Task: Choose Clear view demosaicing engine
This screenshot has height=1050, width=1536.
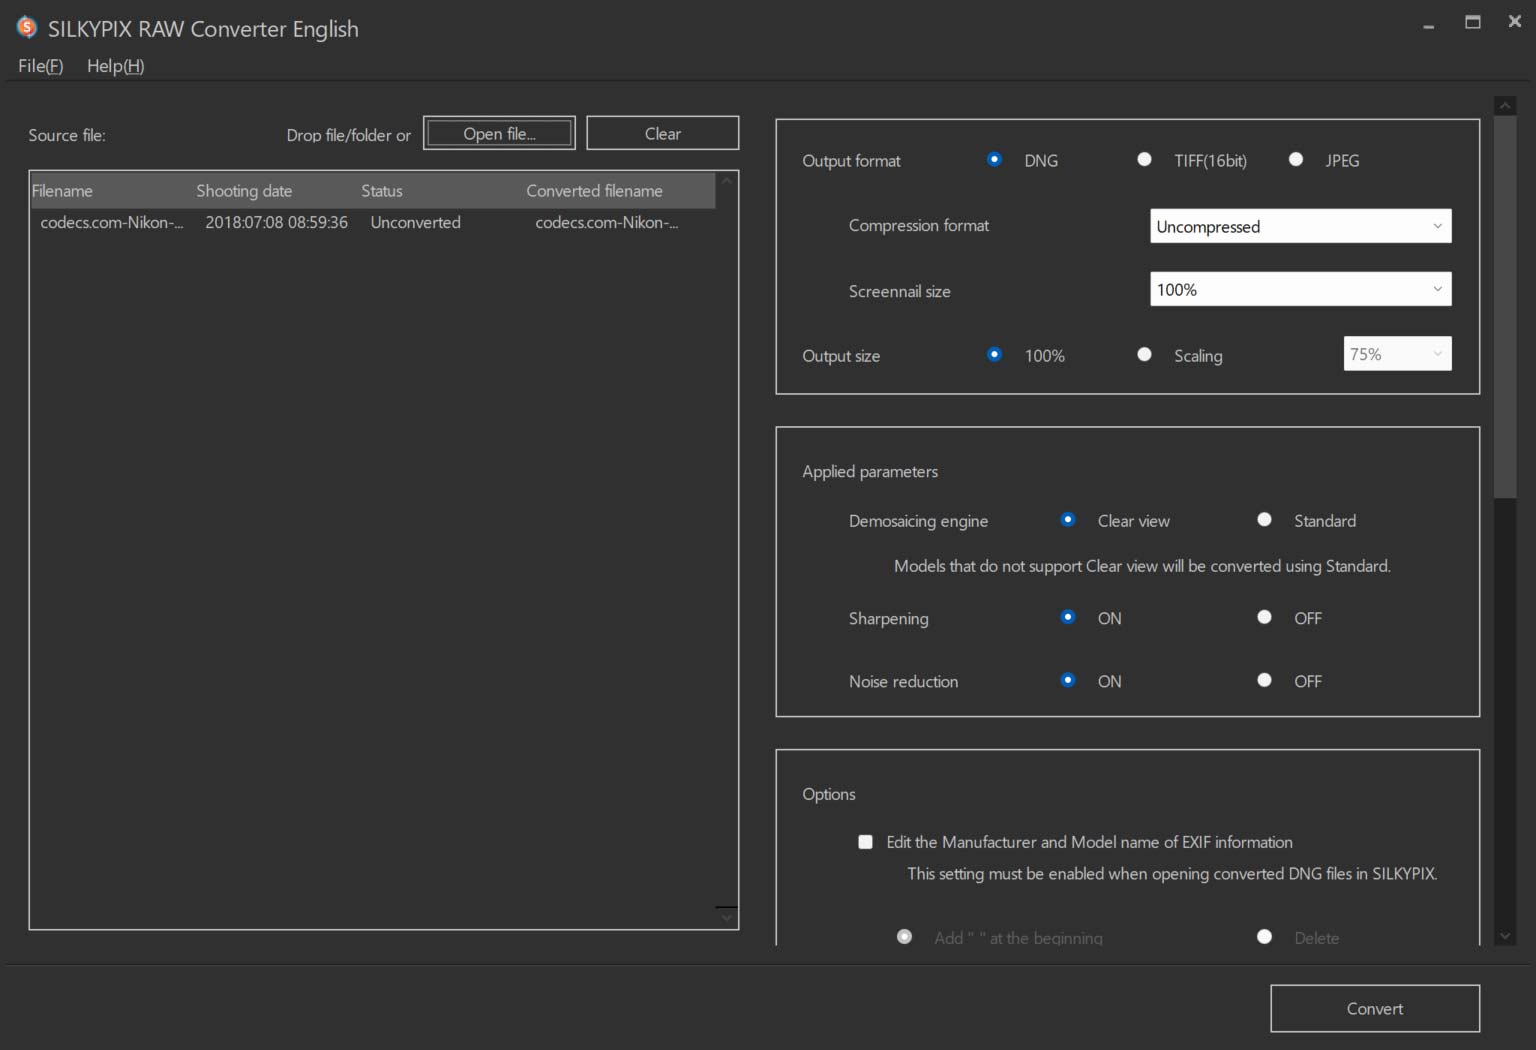Action: (1068, 519)
